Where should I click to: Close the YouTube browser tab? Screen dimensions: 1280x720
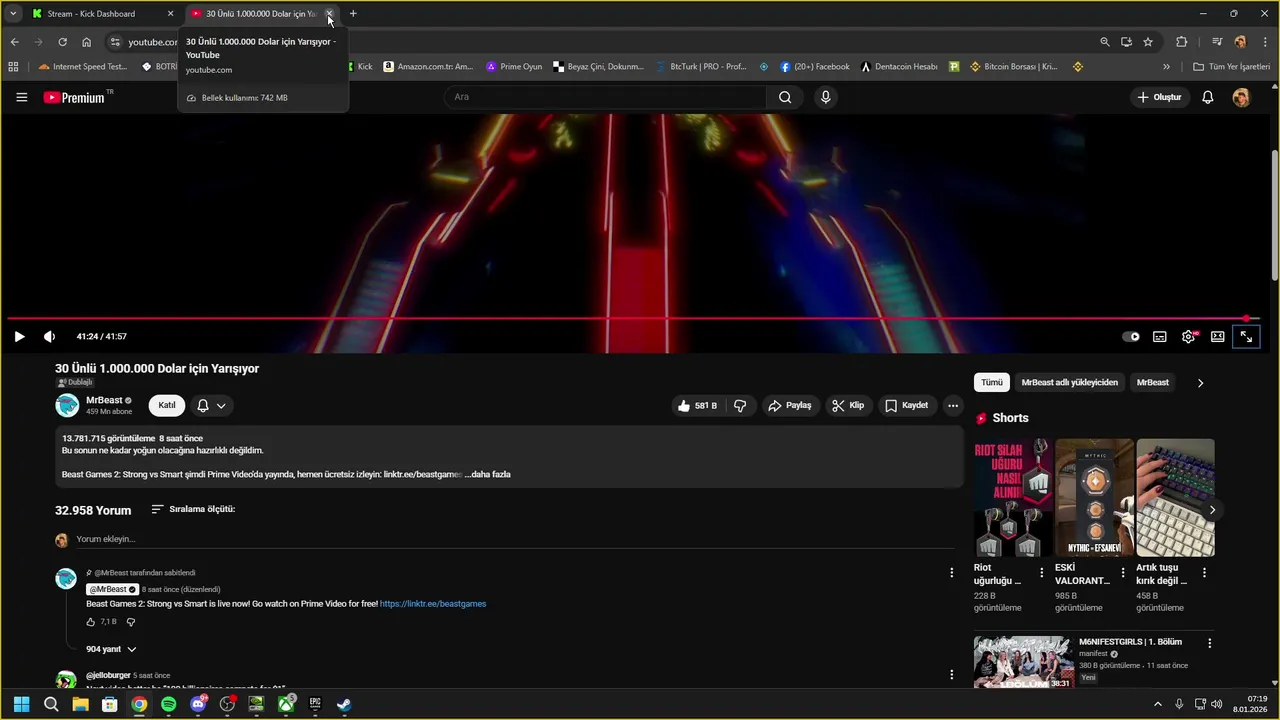point(330,14)
